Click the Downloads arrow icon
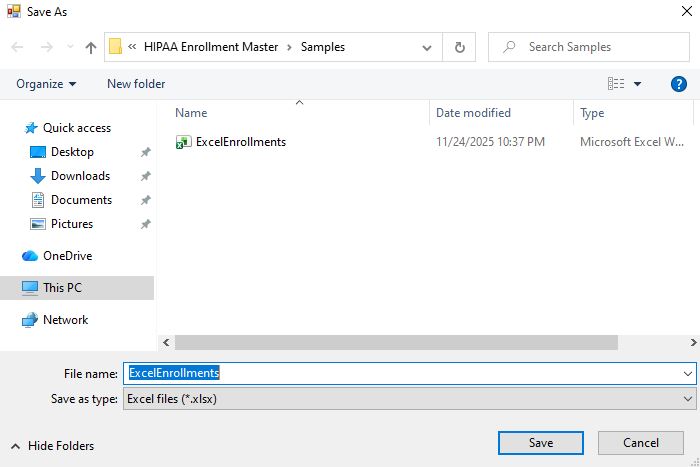Viewport: 700px width, 467px height. click(38, 176)
